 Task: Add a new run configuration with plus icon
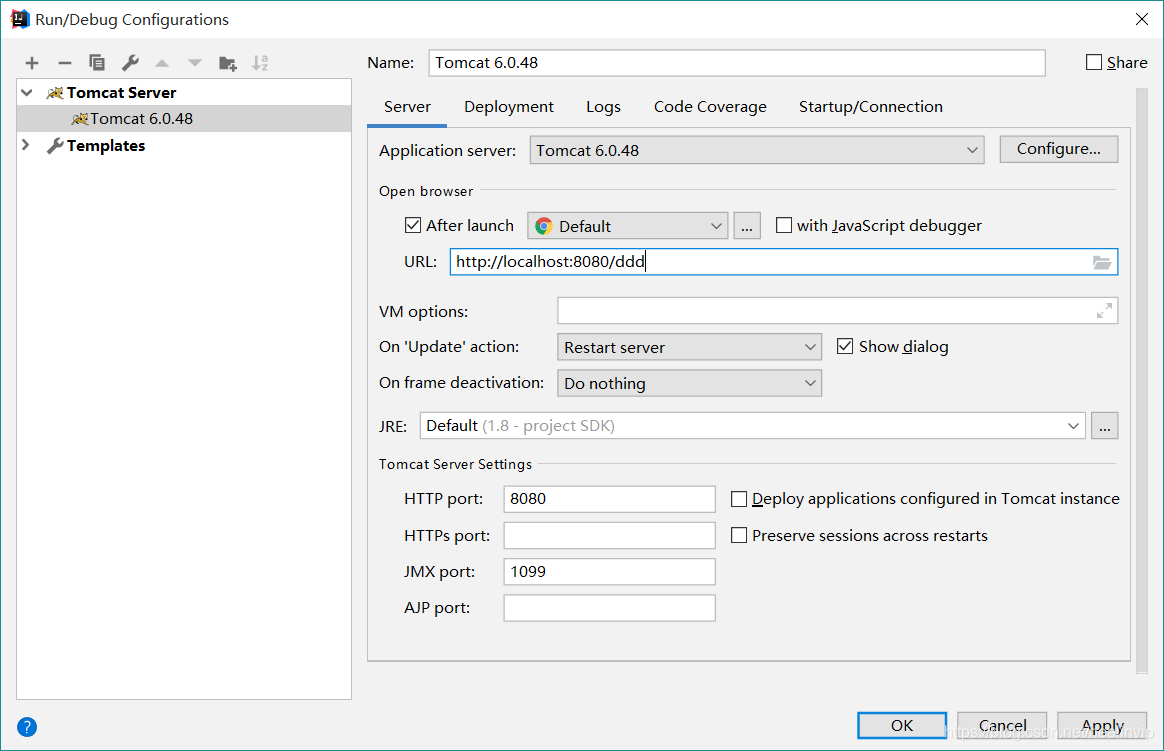click(x=32, y=63)
